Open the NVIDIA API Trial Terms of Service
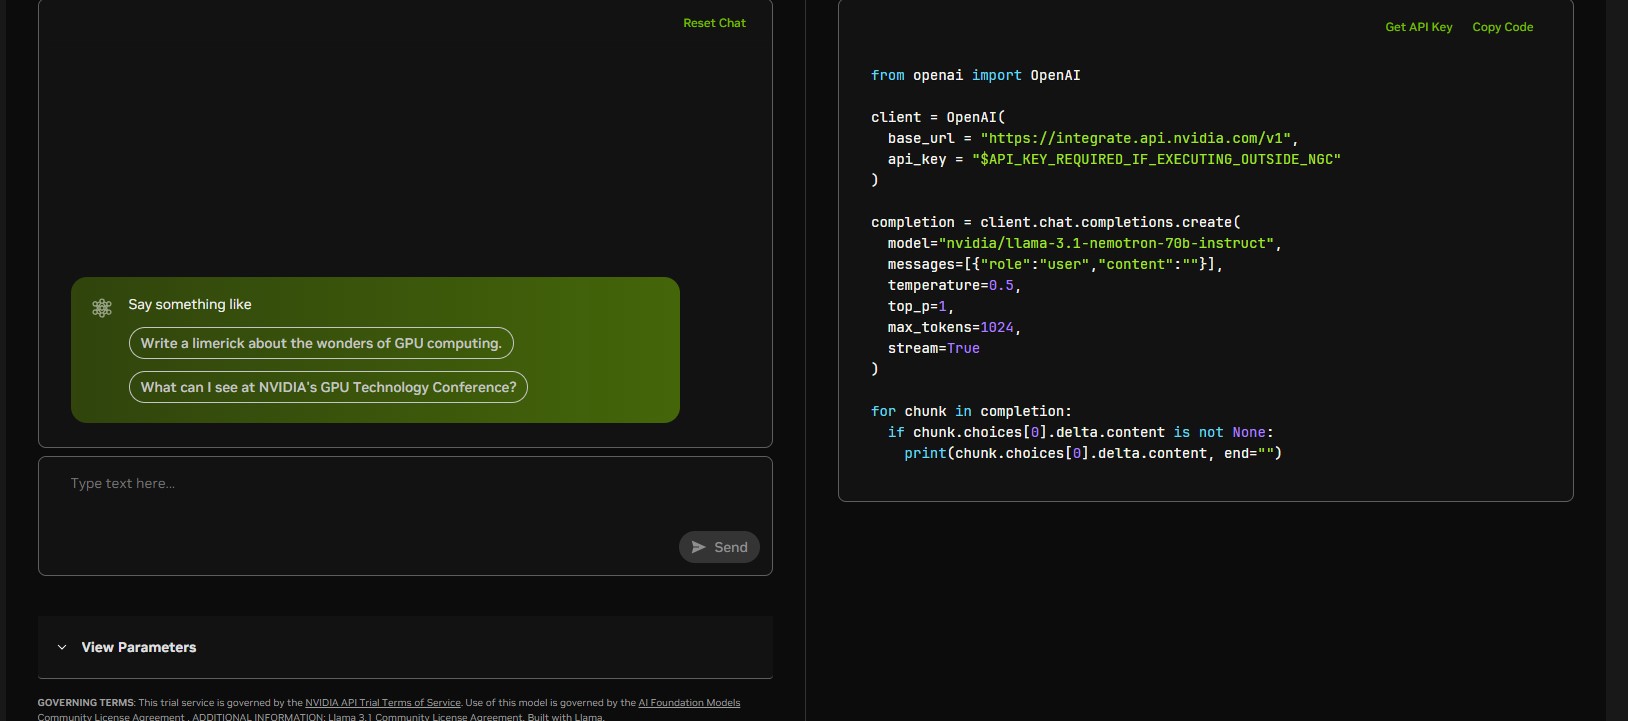 pyautogui.click(x=383, y=703)
